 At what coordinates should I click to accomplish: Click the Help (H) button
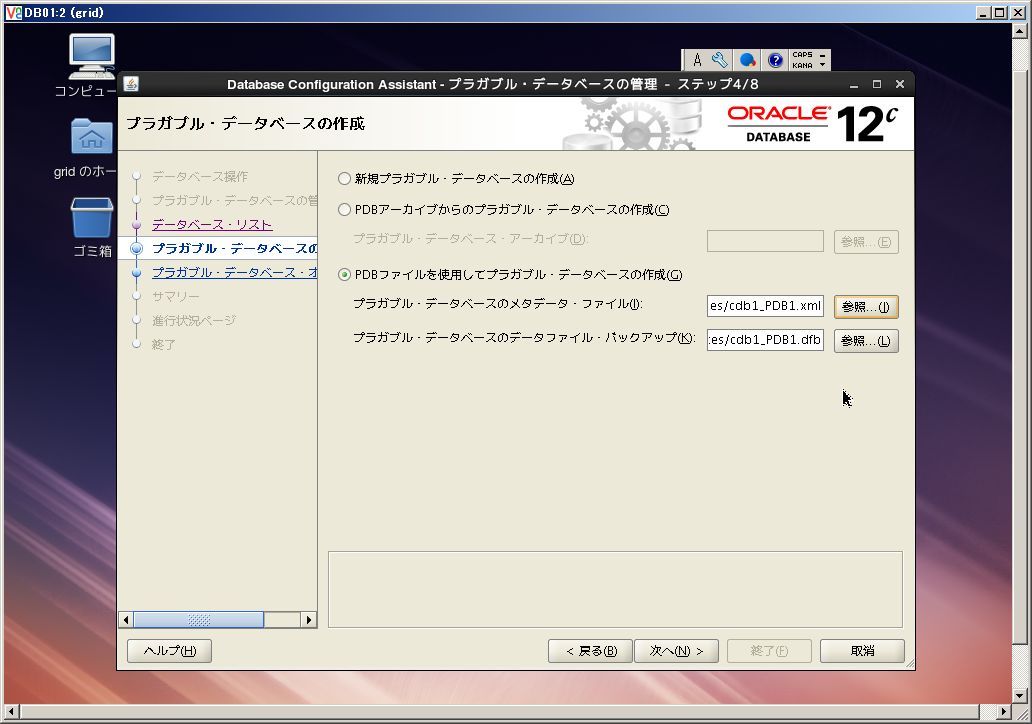coord(169,651)
